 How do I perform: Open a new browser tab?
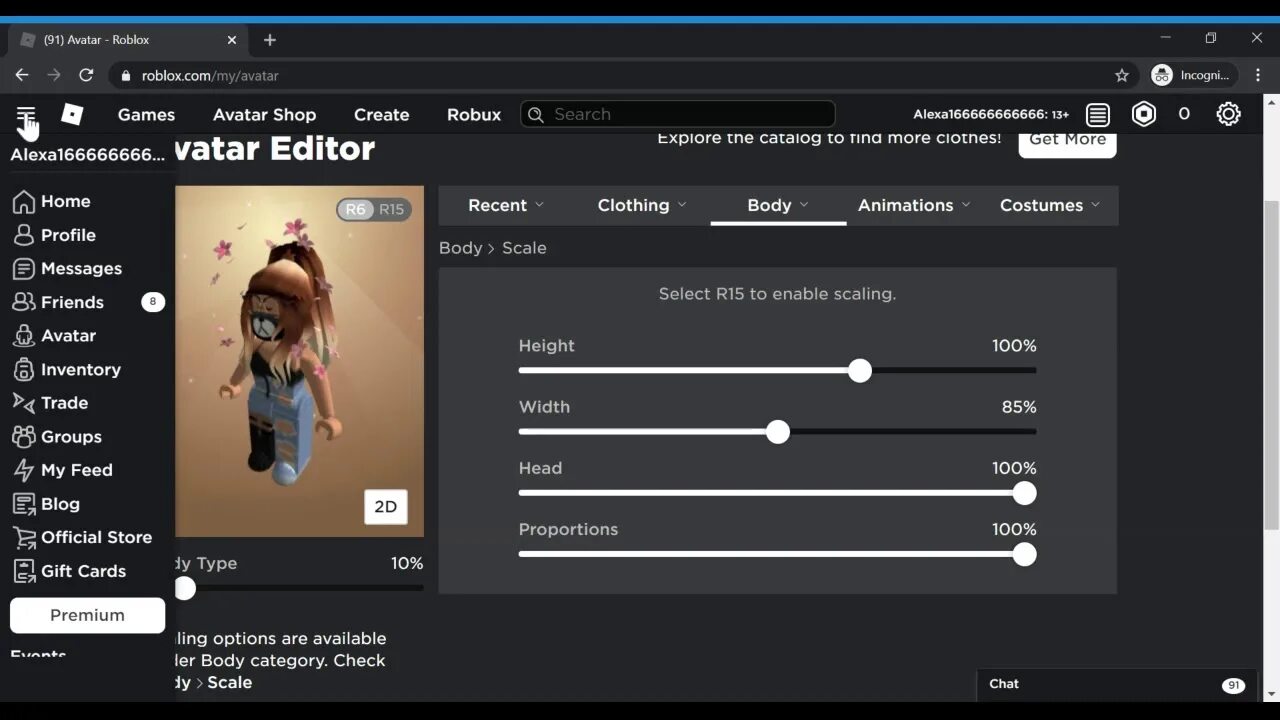[270, 40]
